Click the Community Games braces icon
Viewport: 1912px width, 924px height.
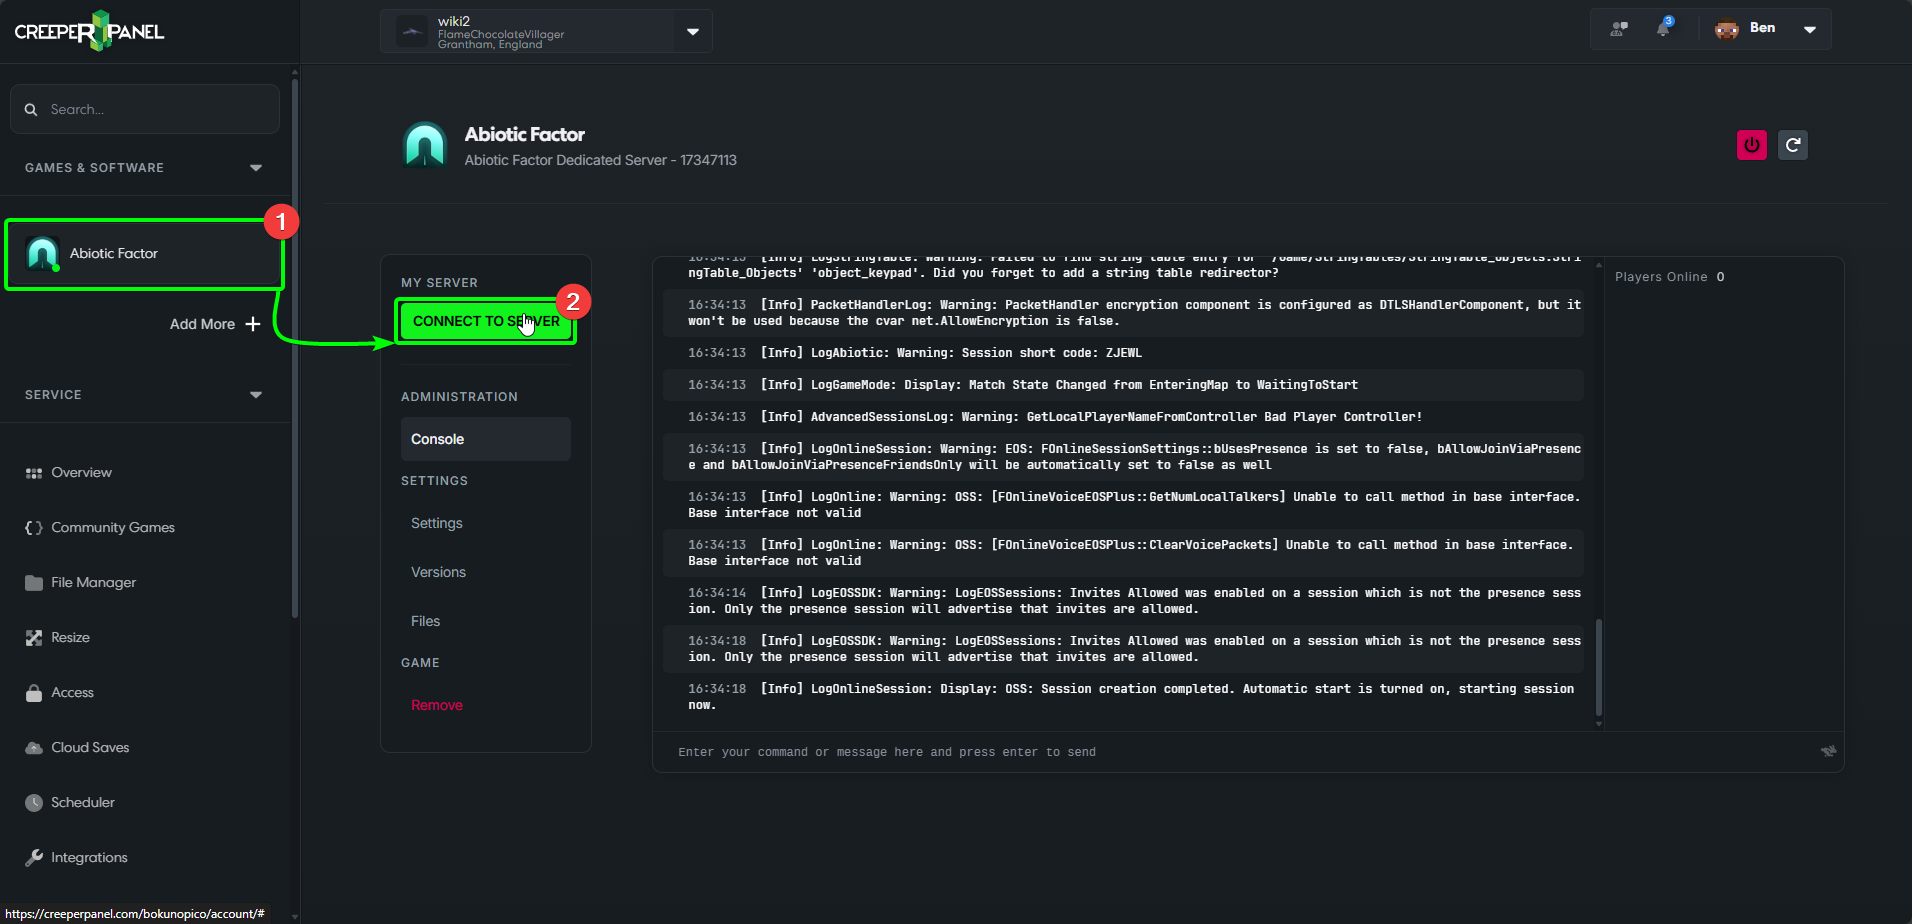click(x=34, y=528)
